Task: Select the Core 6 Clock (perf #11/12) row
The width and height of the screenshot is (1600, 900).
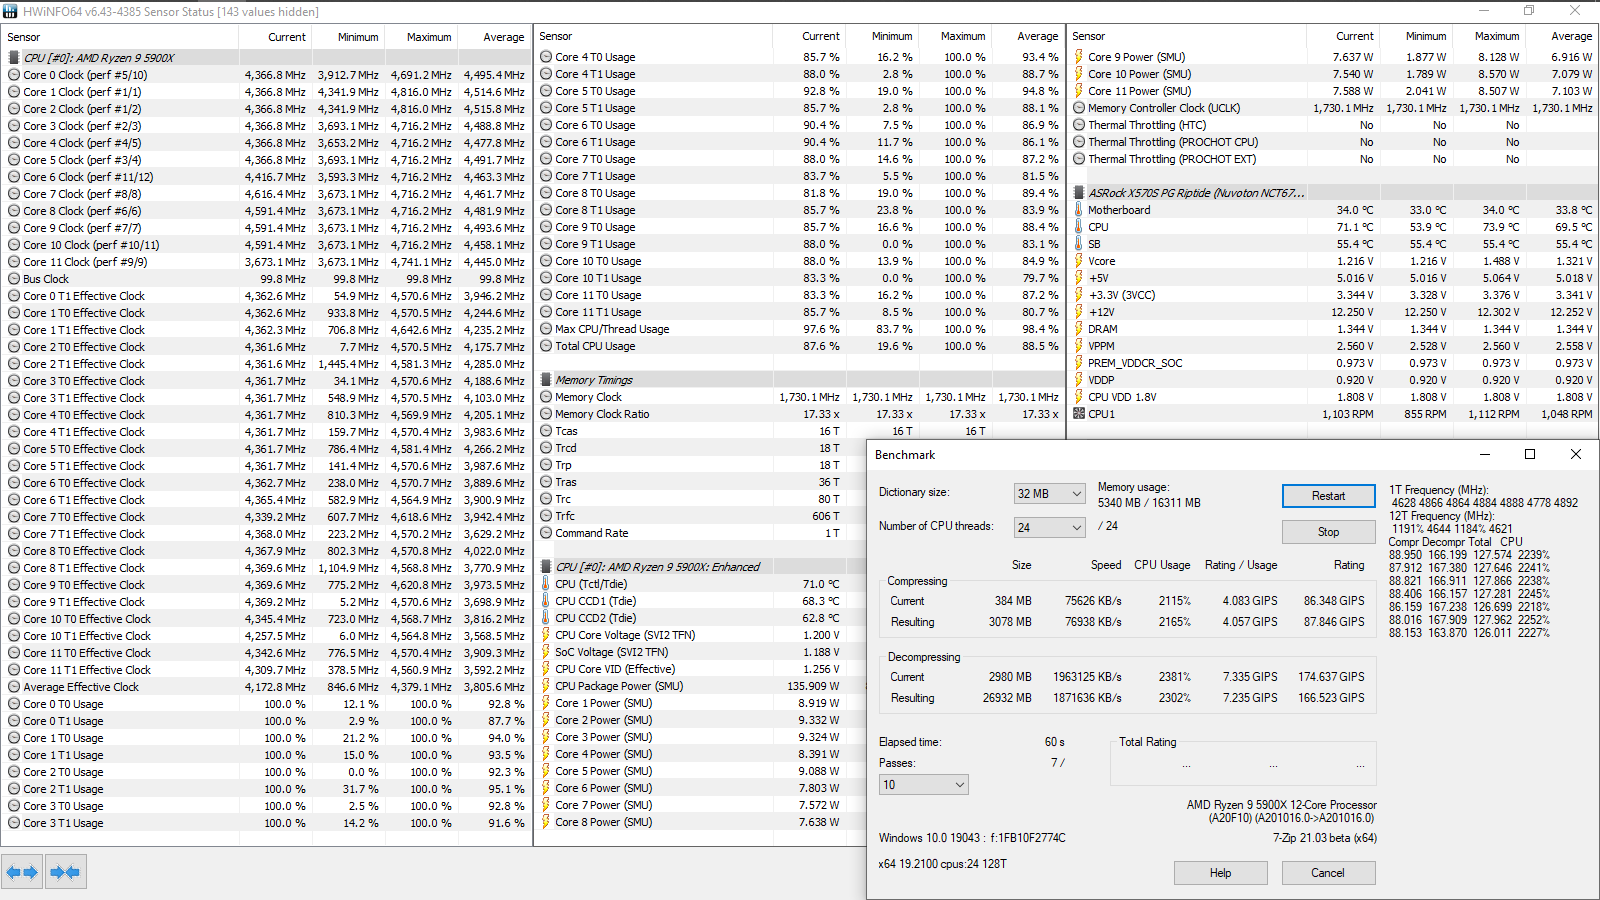Action: point(266,177)
